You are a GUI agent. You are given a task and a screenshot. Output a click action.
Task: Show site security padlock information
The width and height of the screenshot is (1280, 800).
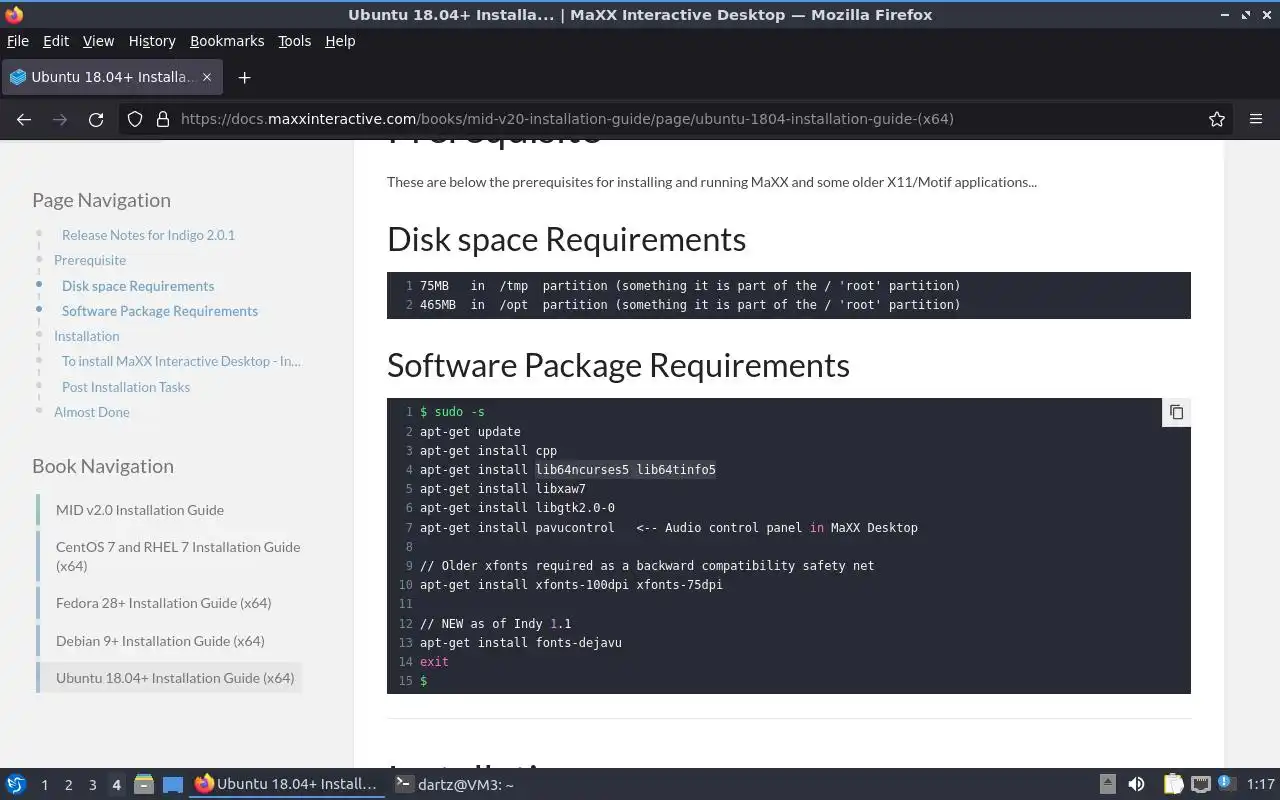coord(162,119)
